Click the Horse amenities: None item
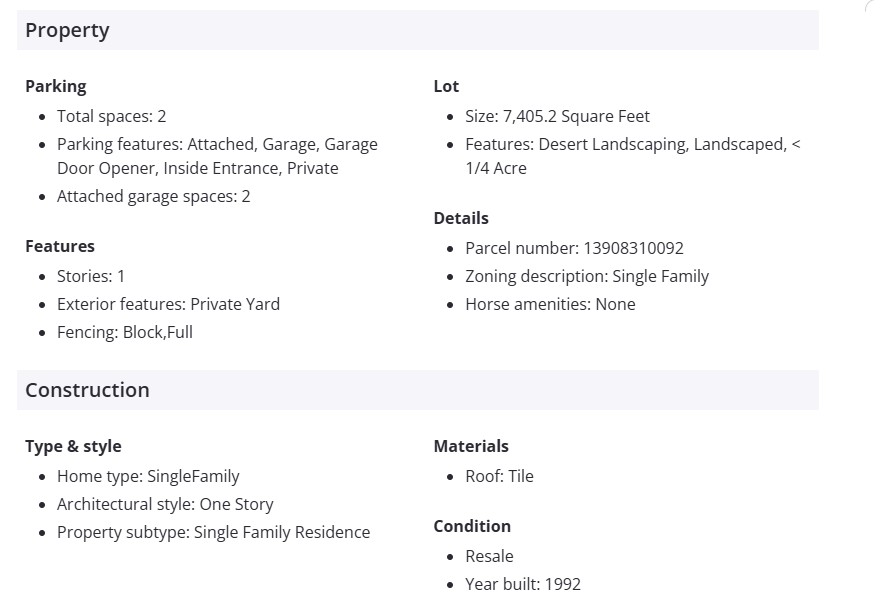Viewport: 892px width, 606px height. pos(550,304)
